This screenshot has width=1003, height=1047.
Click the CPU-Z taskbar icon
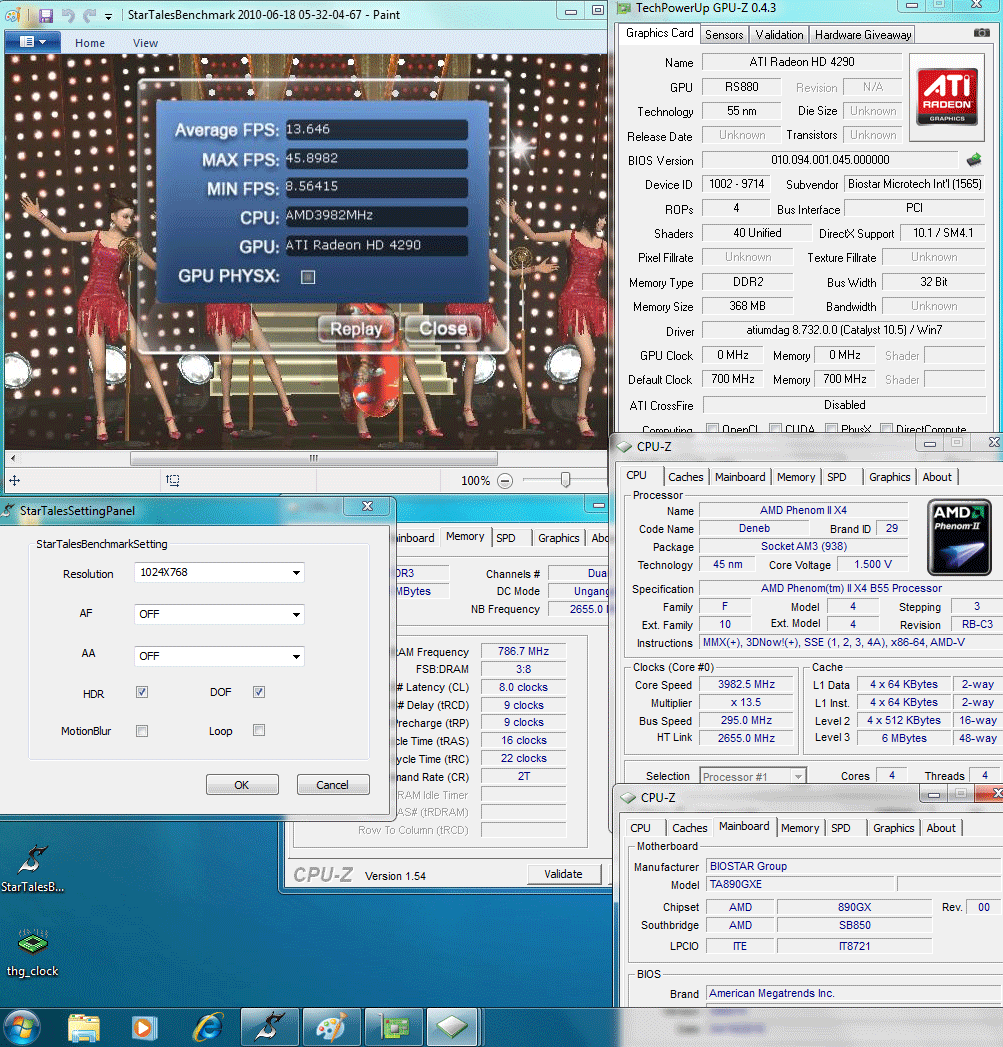[x=453, y=1027]
